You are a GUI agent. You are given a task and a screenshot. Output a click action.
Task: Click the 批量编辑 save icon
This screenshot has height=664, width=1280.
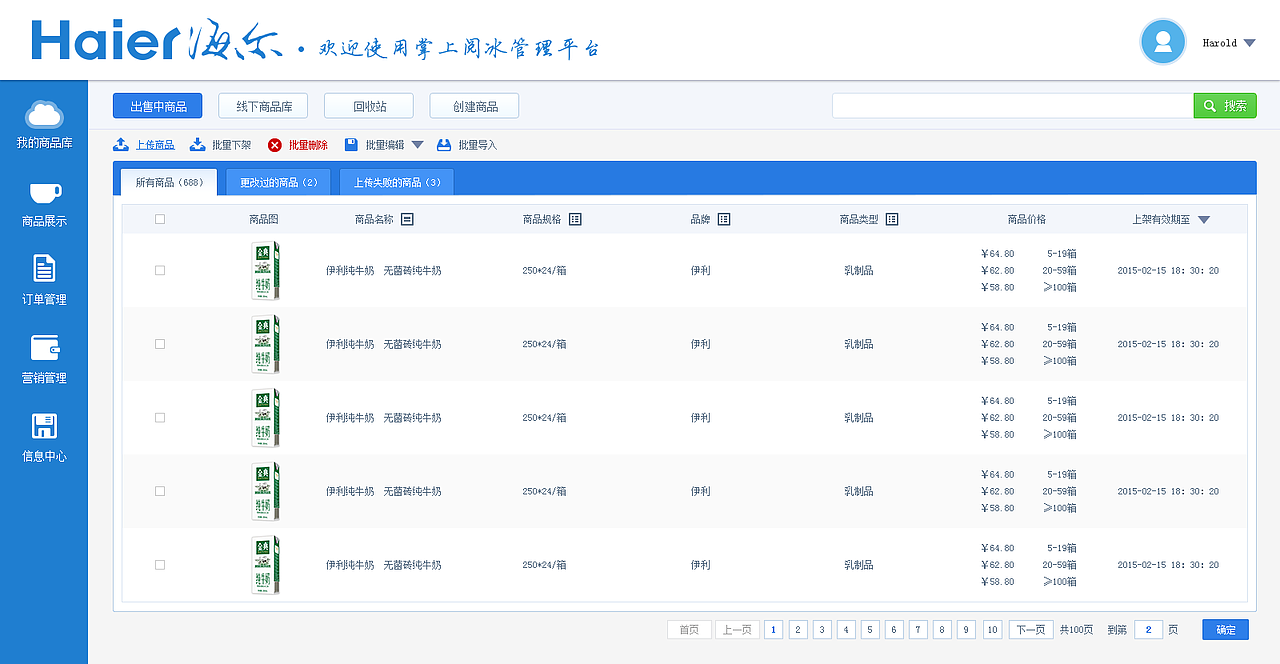click(351, 145)
